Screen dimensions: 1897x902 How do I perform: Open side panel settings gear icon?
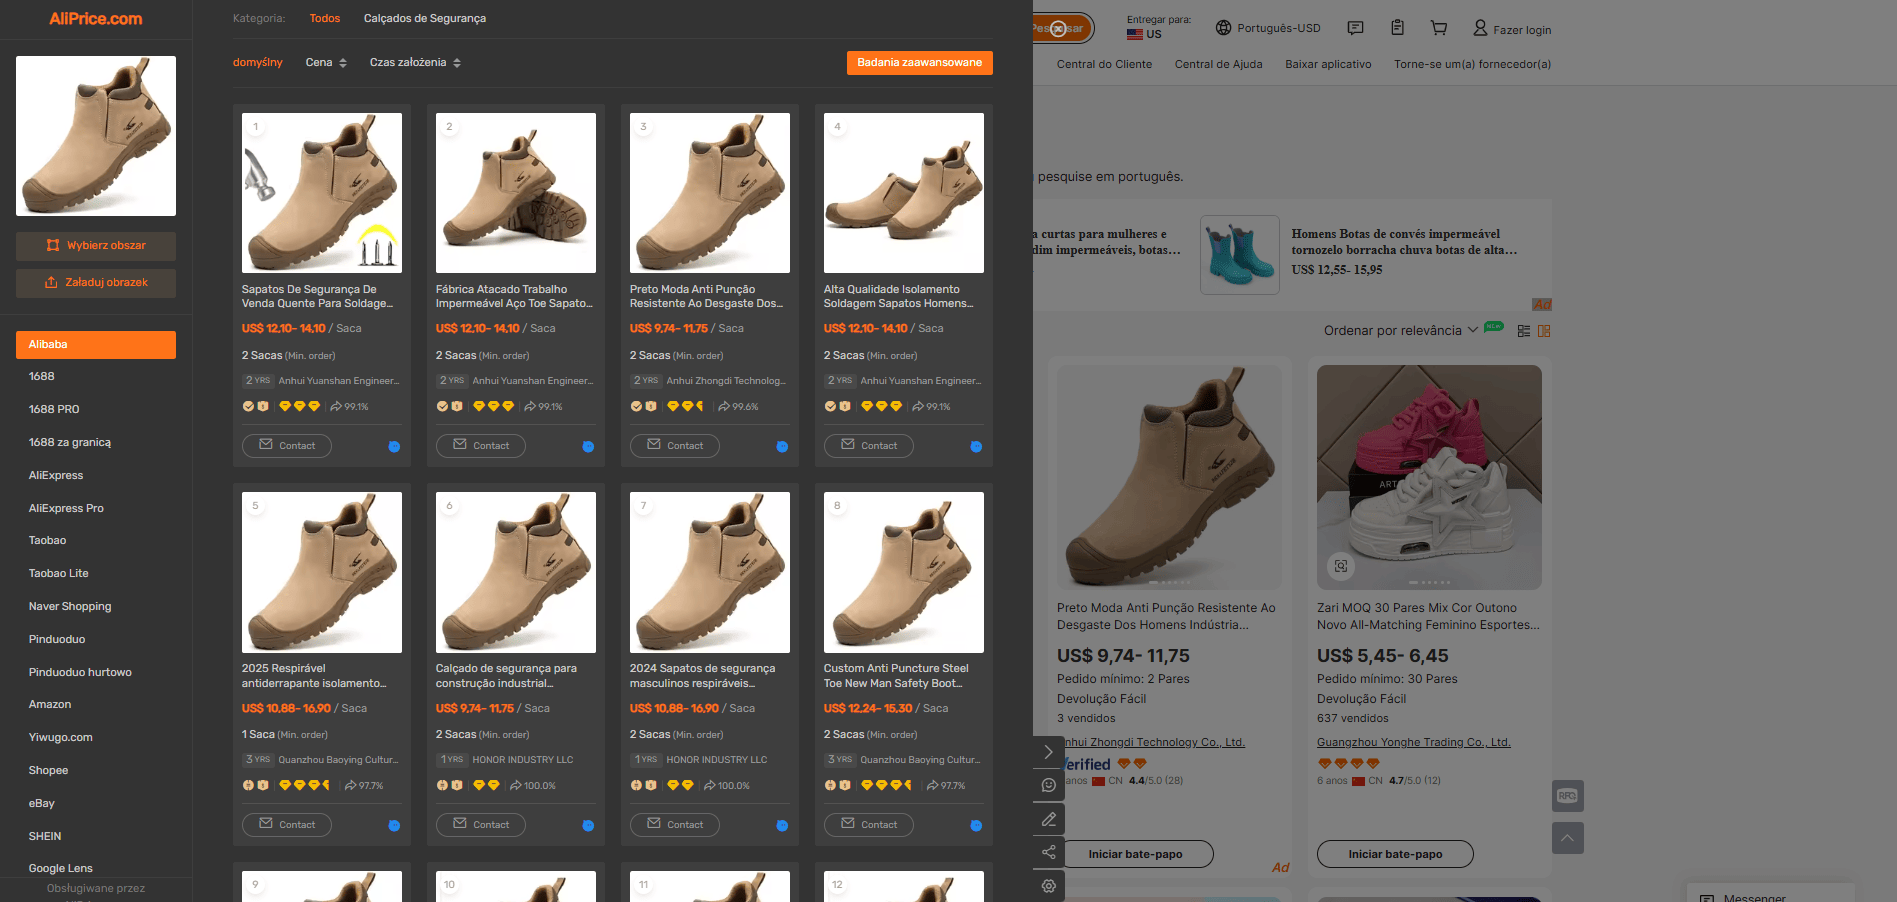pos(1048,886)
